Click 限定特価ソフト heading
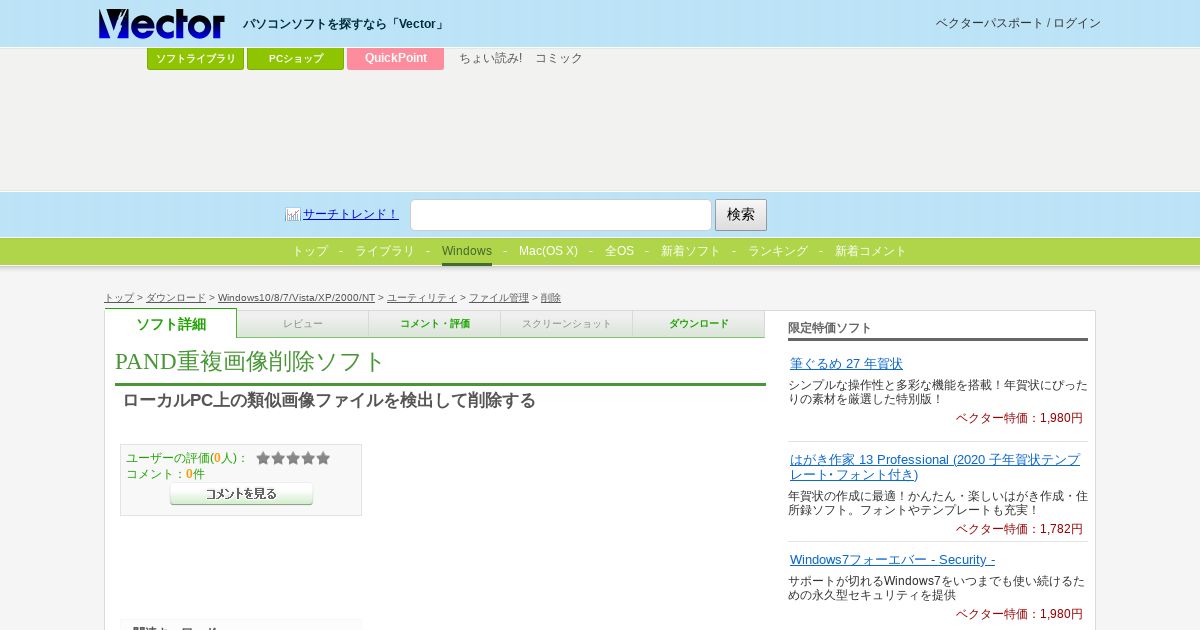Viewport: 1200px width, 630px height. point(830,328)
